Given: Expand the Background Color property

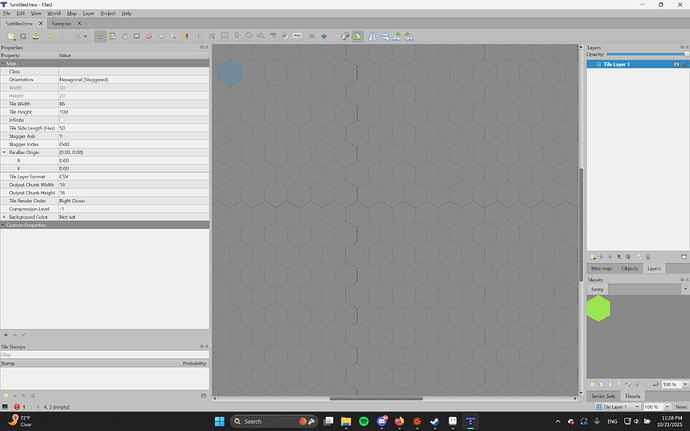Looking at the screenshot, I should 4,217.
